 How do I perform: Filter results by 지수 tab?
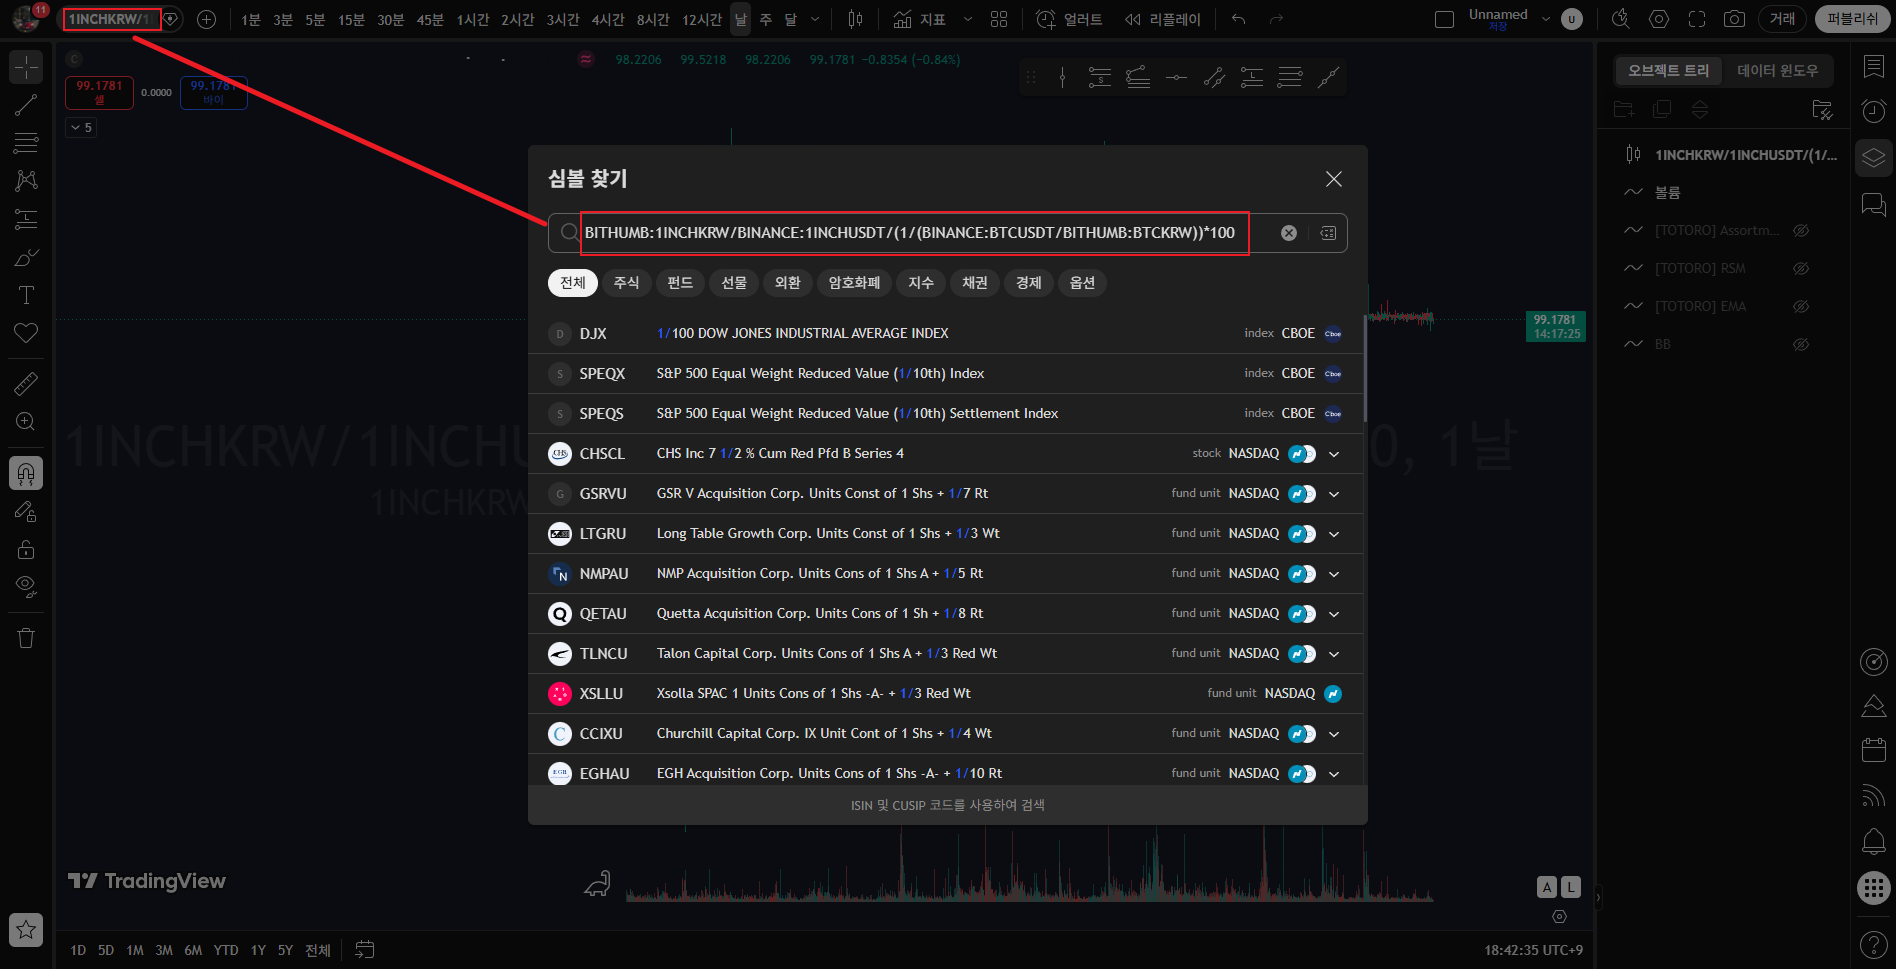[x=921, y=283]
